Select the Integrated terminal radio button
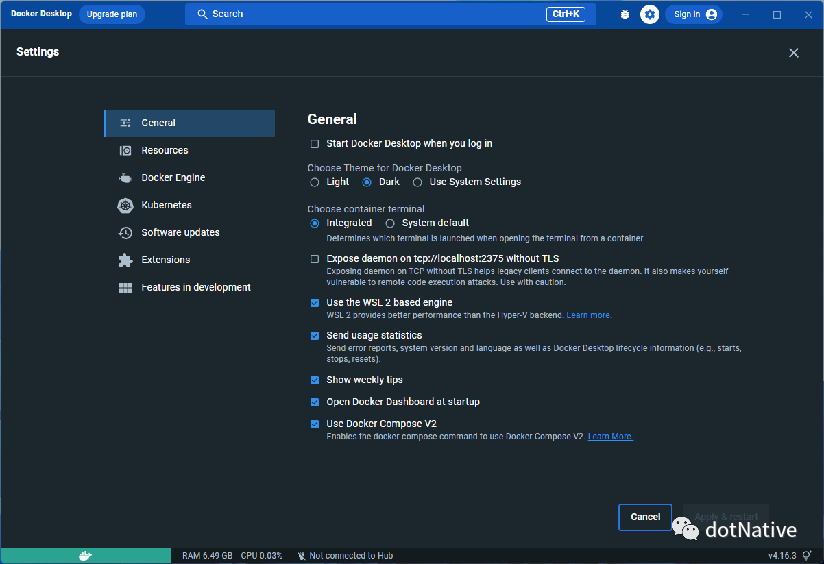 click(x=315, y=223)
